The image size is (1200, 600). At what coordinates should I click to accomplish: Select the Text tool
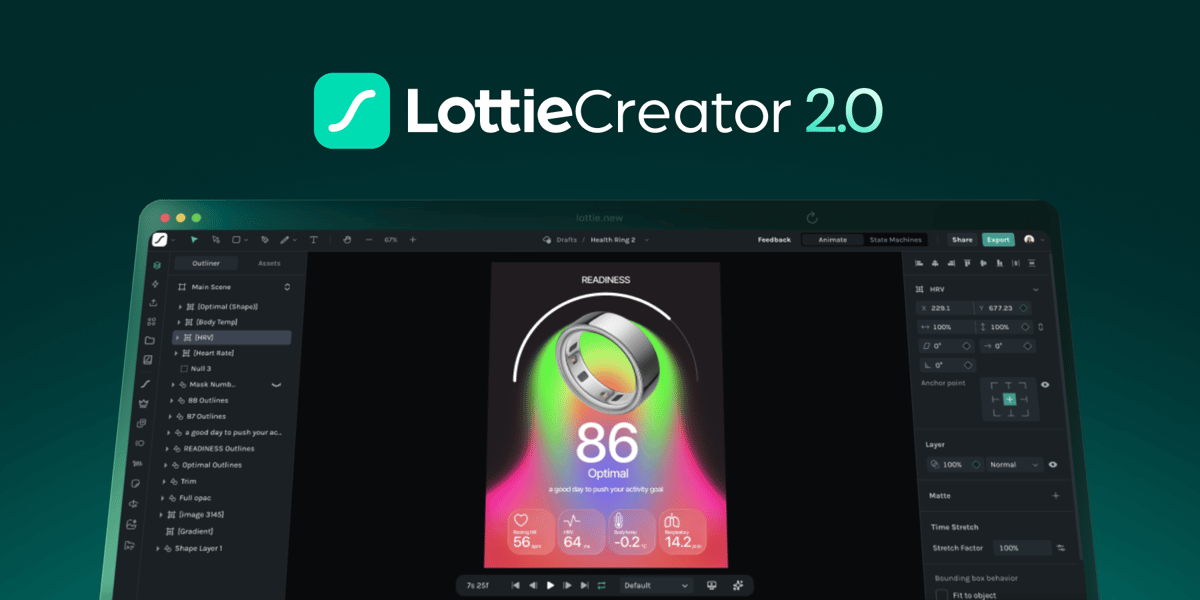313,240
